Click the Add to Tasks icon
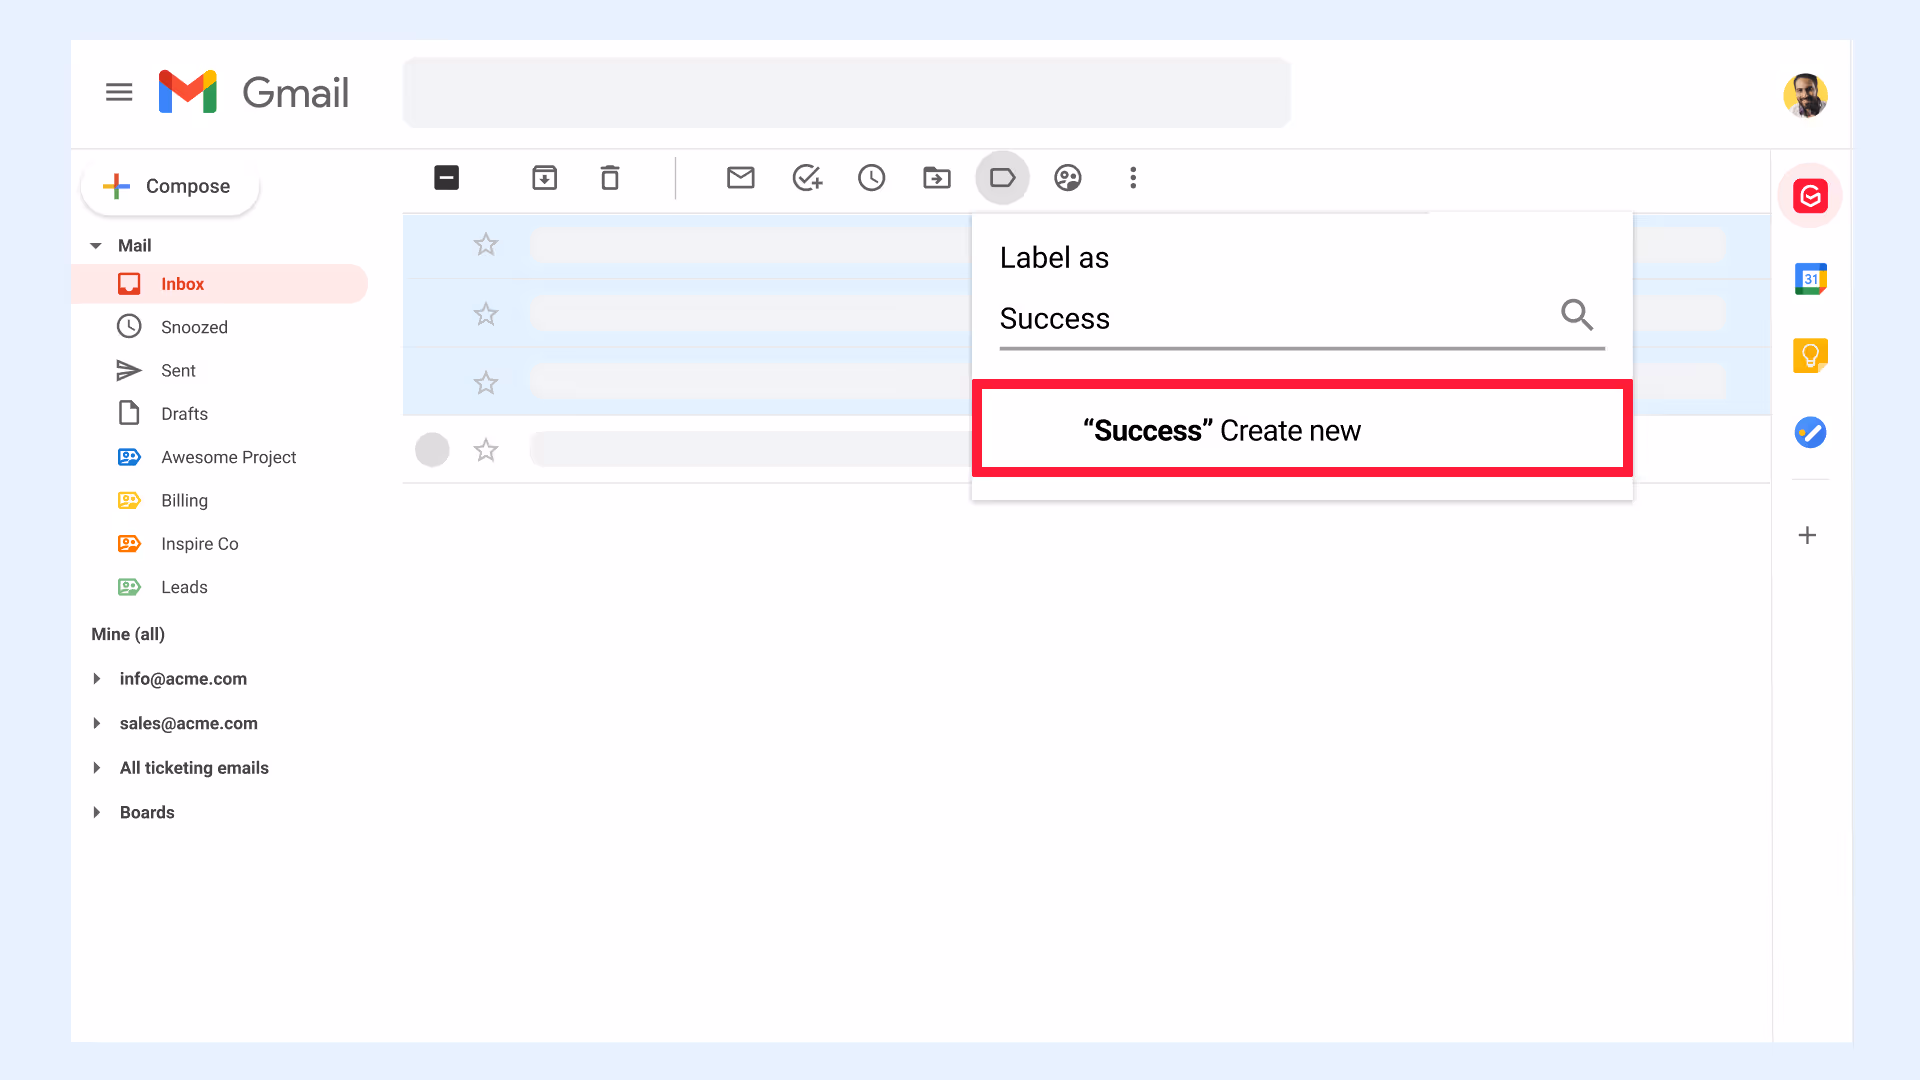 click(807, 178)
